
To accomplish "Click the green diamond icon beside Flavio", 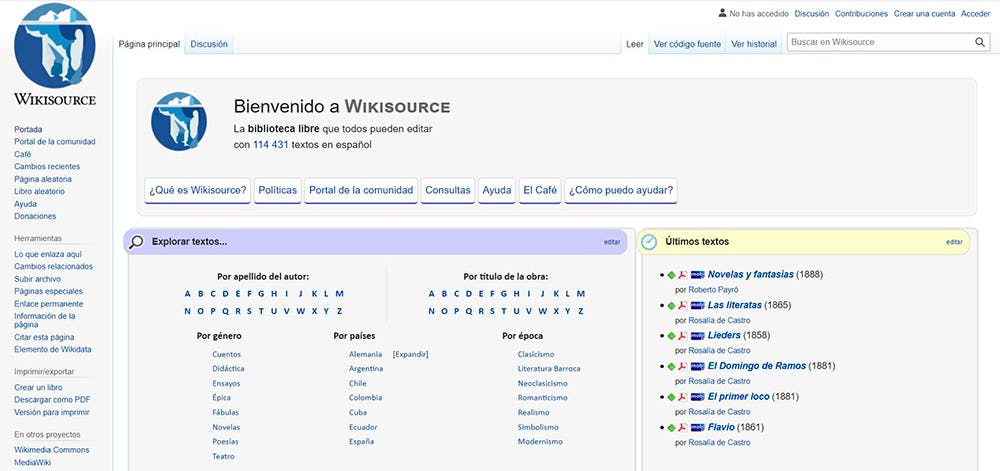I will tap(672, 427).
